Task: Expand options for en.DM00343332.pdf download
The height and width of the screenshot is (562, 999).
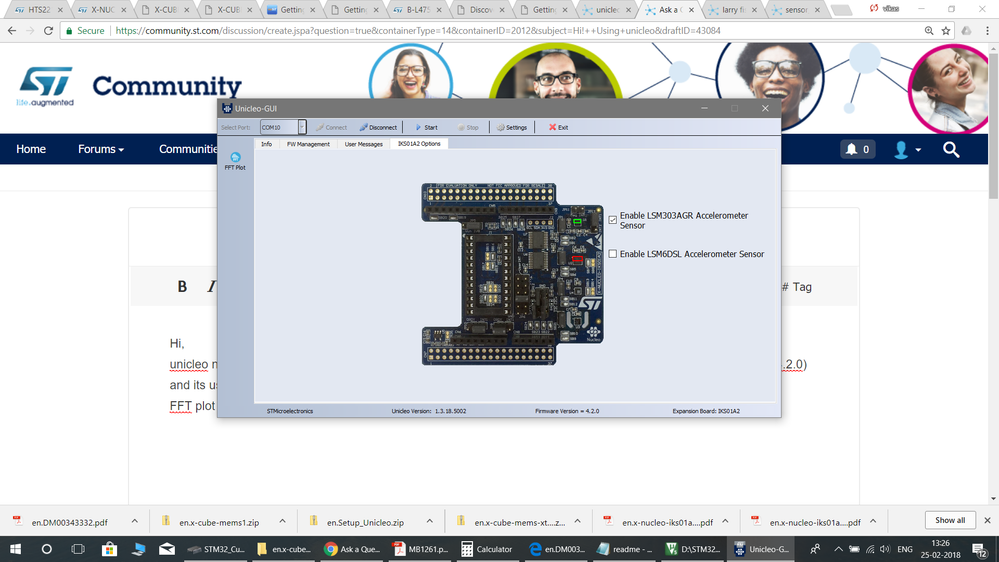Action: pos(134,521)
